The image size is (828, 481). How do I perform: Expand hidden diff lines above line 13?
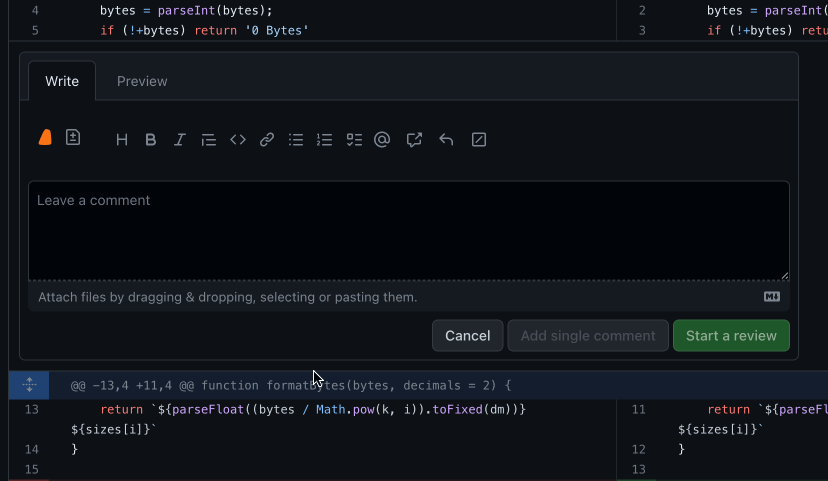click(29, 385)
